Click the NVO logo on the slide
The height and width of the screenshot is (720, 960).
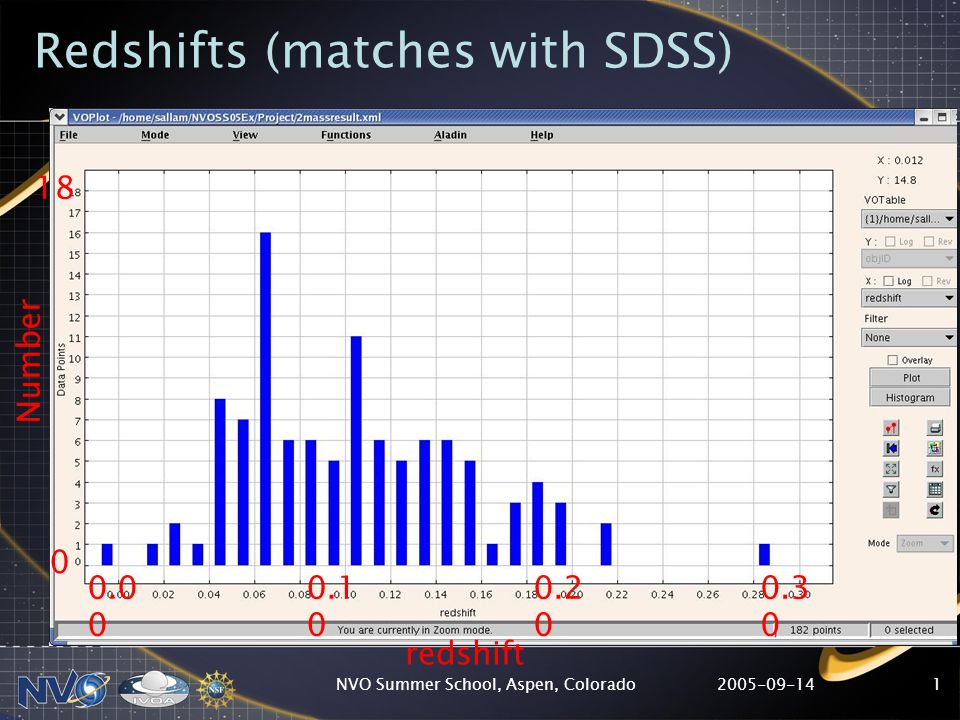tap(63, 689)
